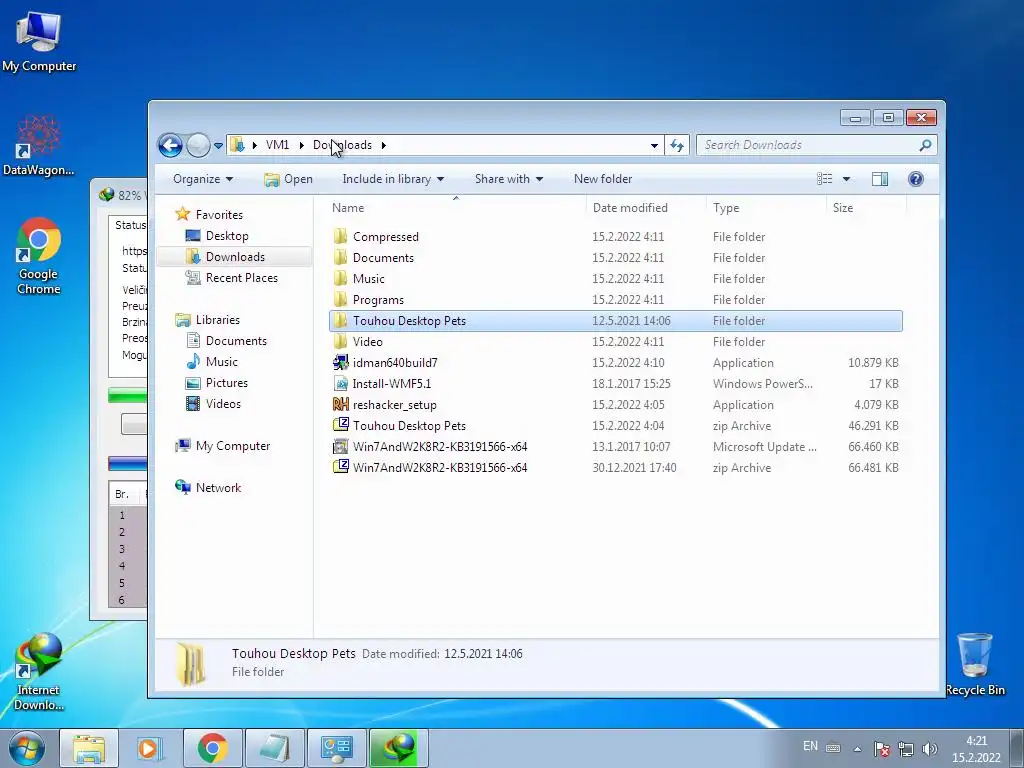Select My Computer in navigation pane

pyautogui.click(x=223, y=445)
